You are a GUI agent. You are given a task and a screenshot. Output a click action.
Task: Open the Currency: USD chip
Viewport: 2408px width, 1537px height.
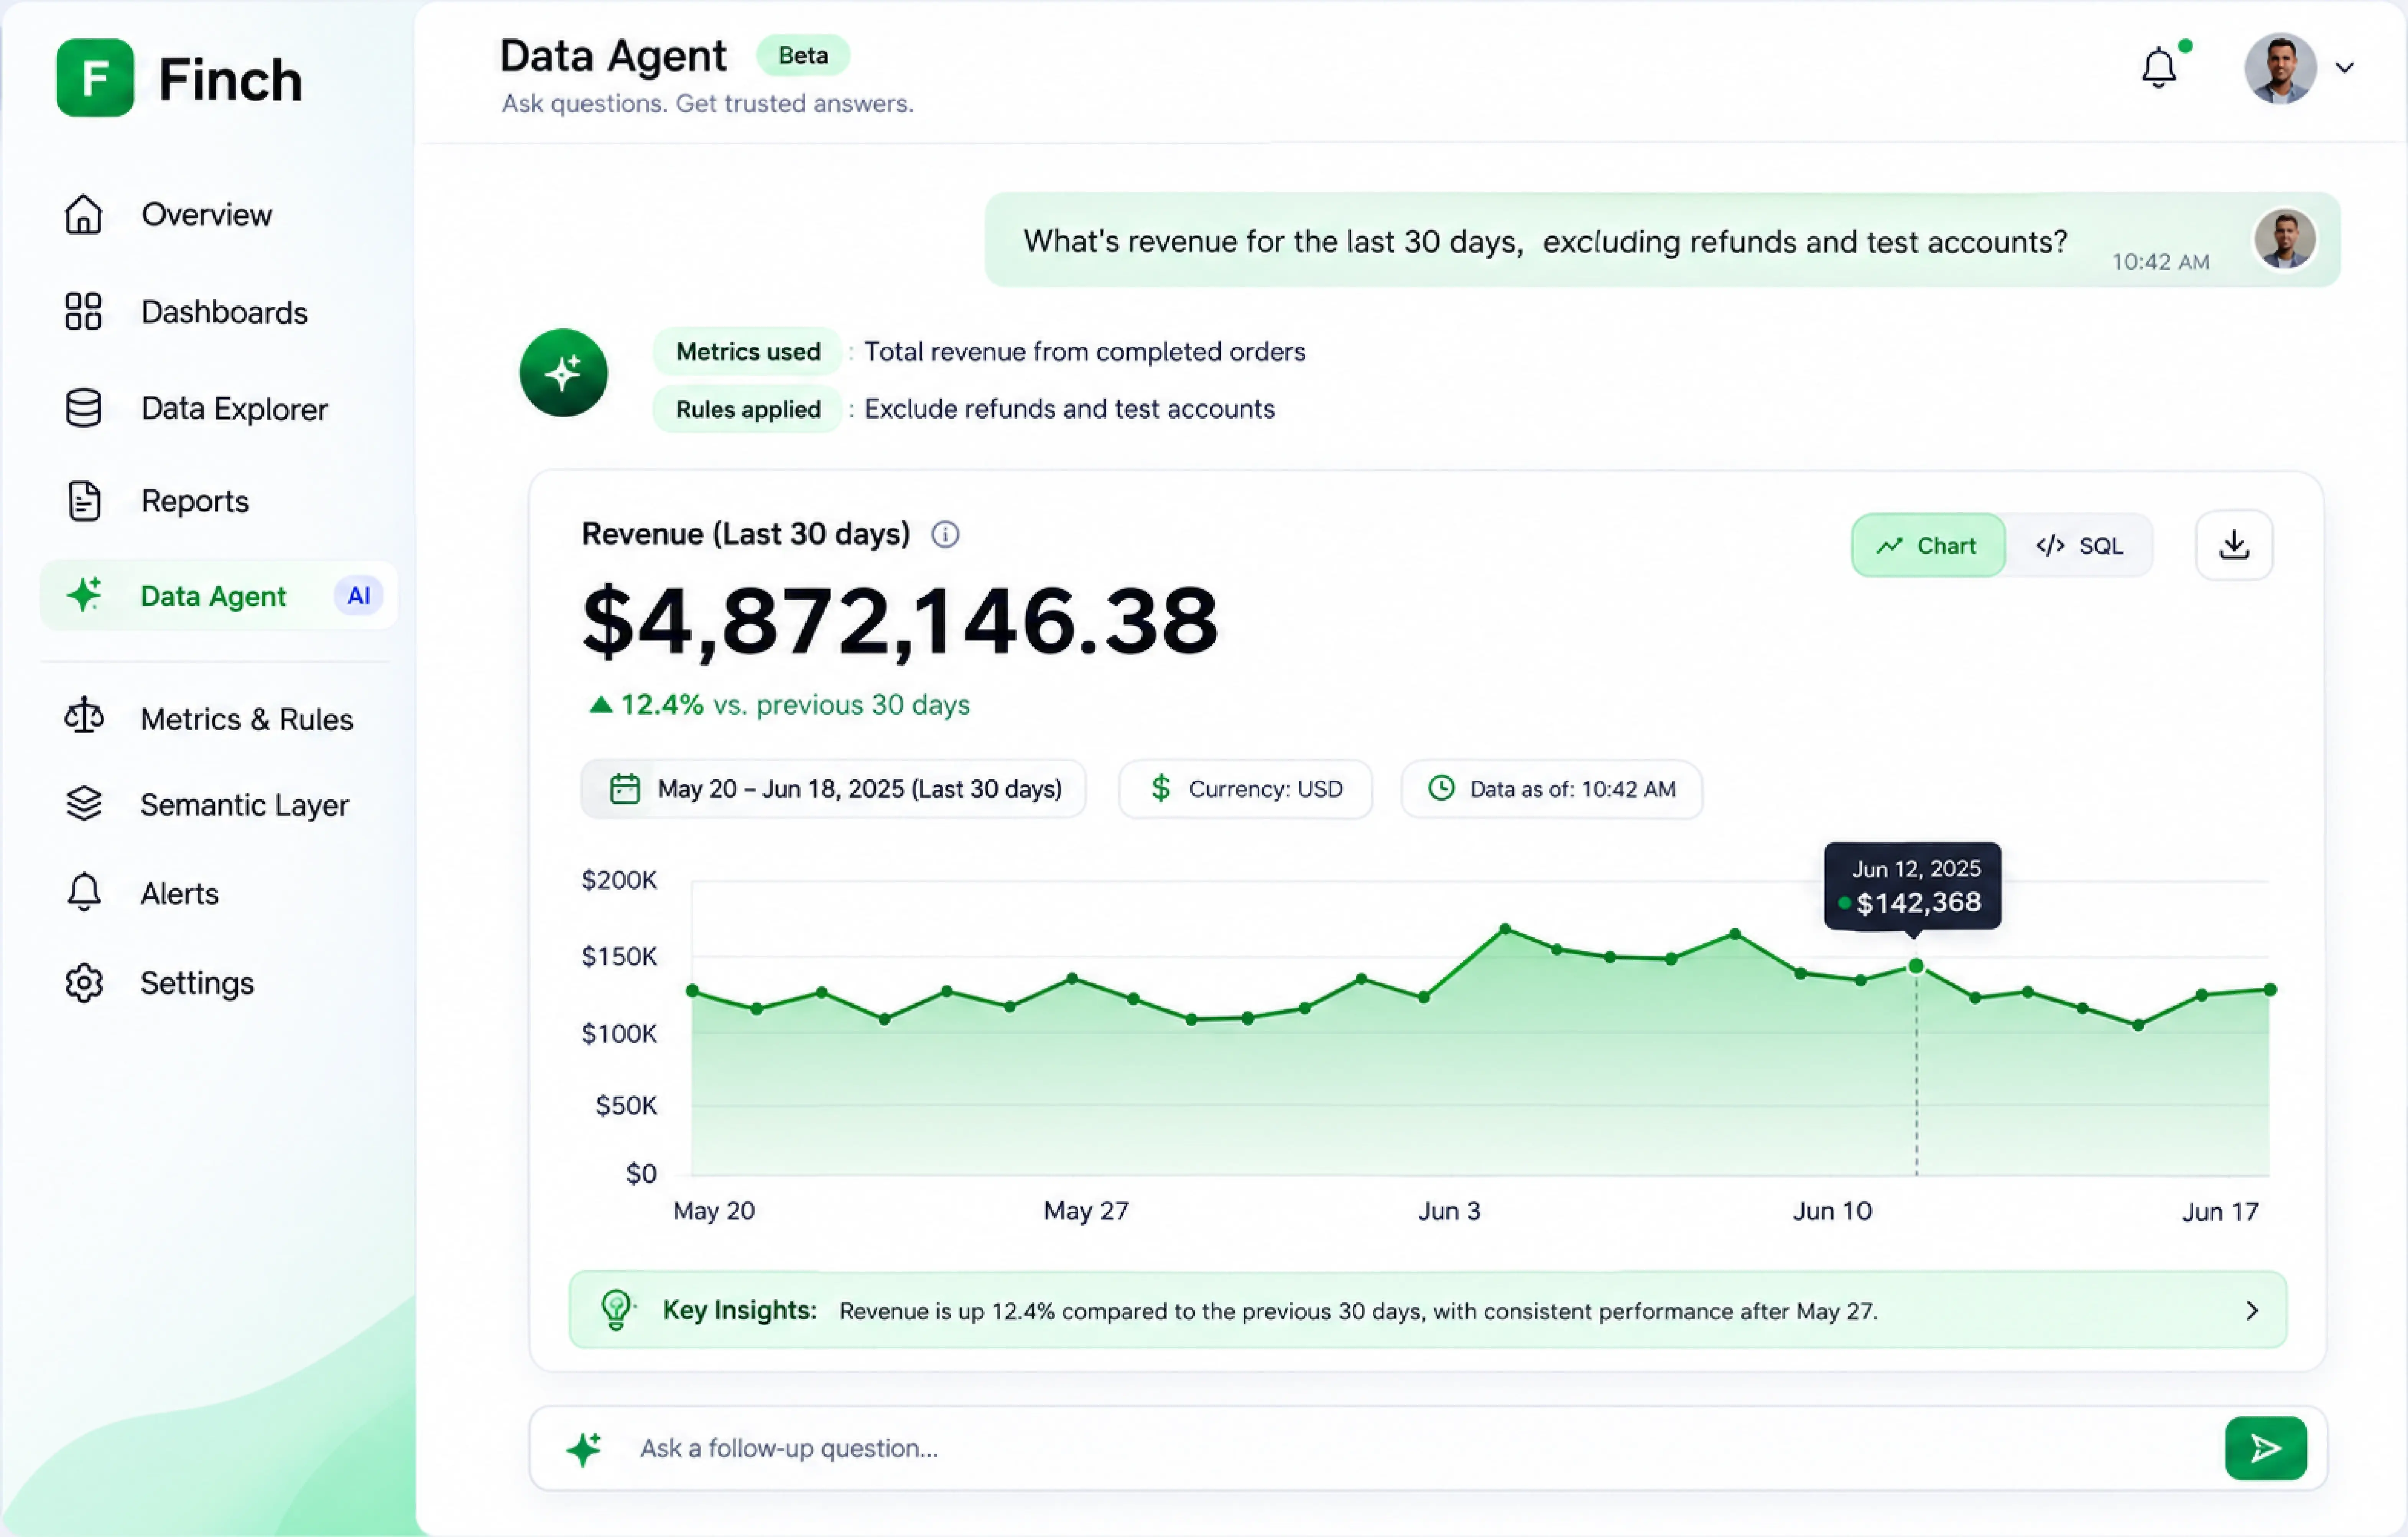[x=1245, y=789]
